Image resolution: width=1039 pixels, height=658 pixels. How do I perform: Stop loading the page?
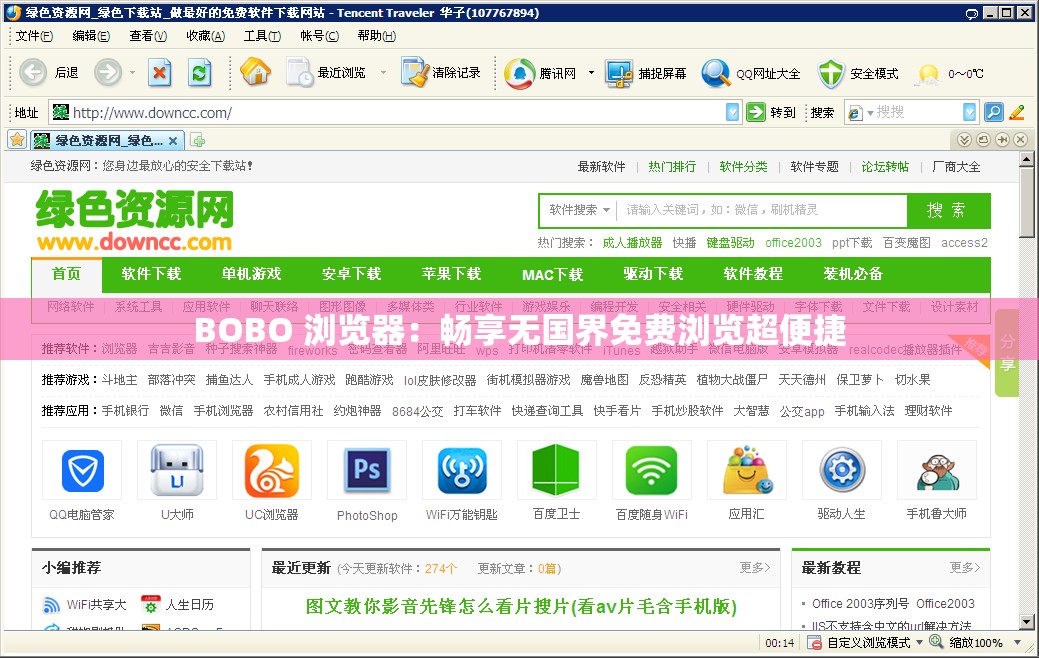point(160,72)
